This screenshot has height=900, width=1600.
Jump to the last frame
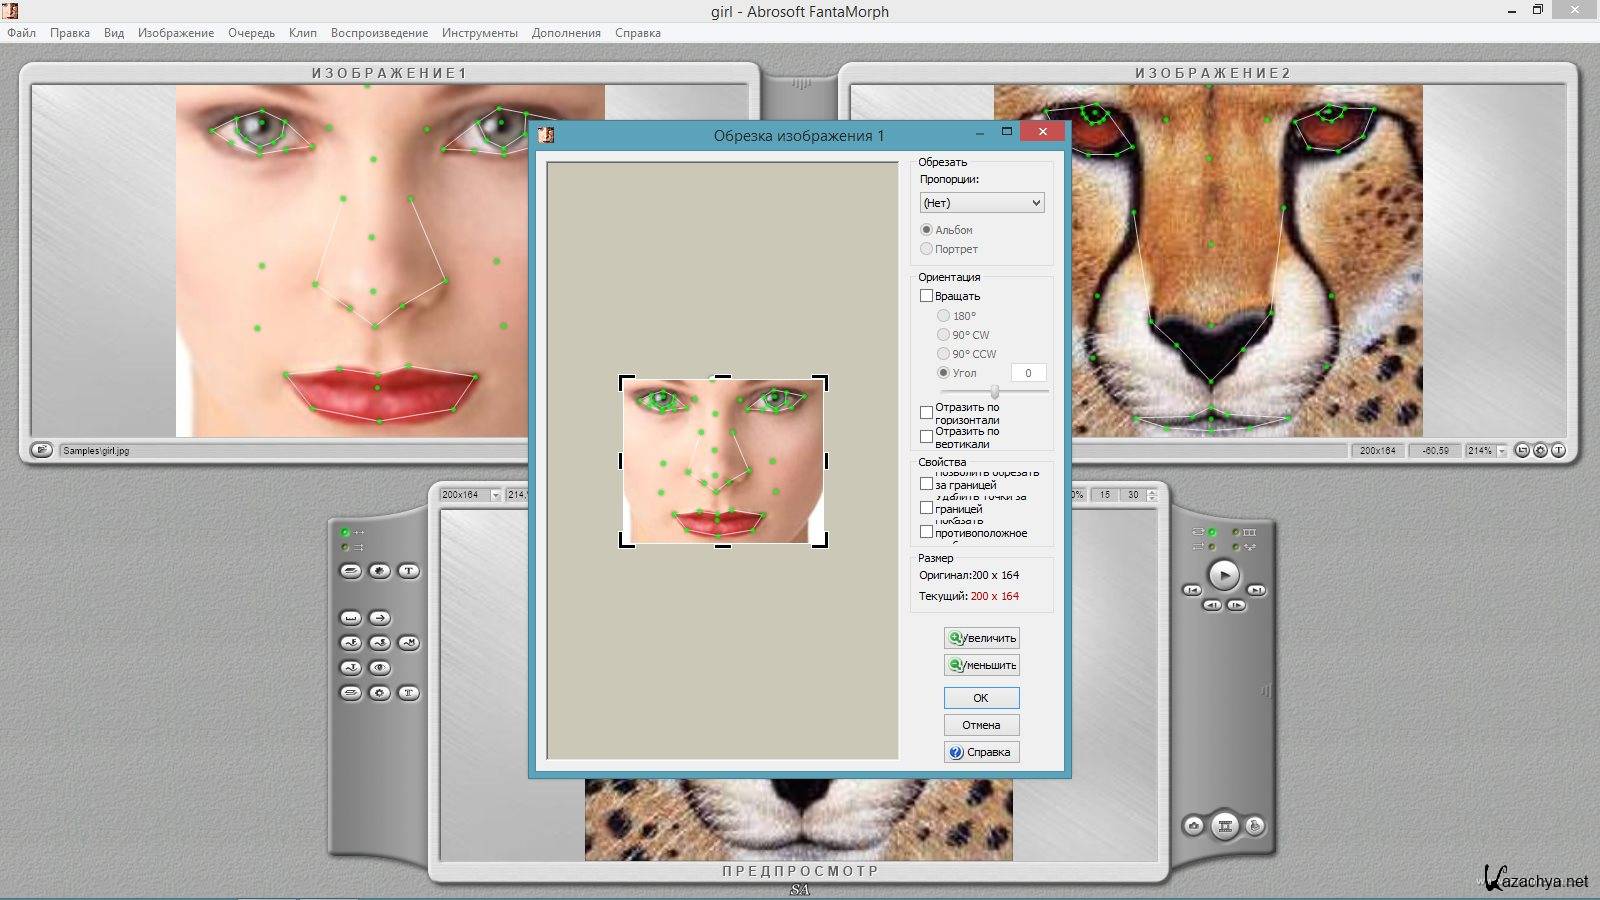[x=1257, y=590]
